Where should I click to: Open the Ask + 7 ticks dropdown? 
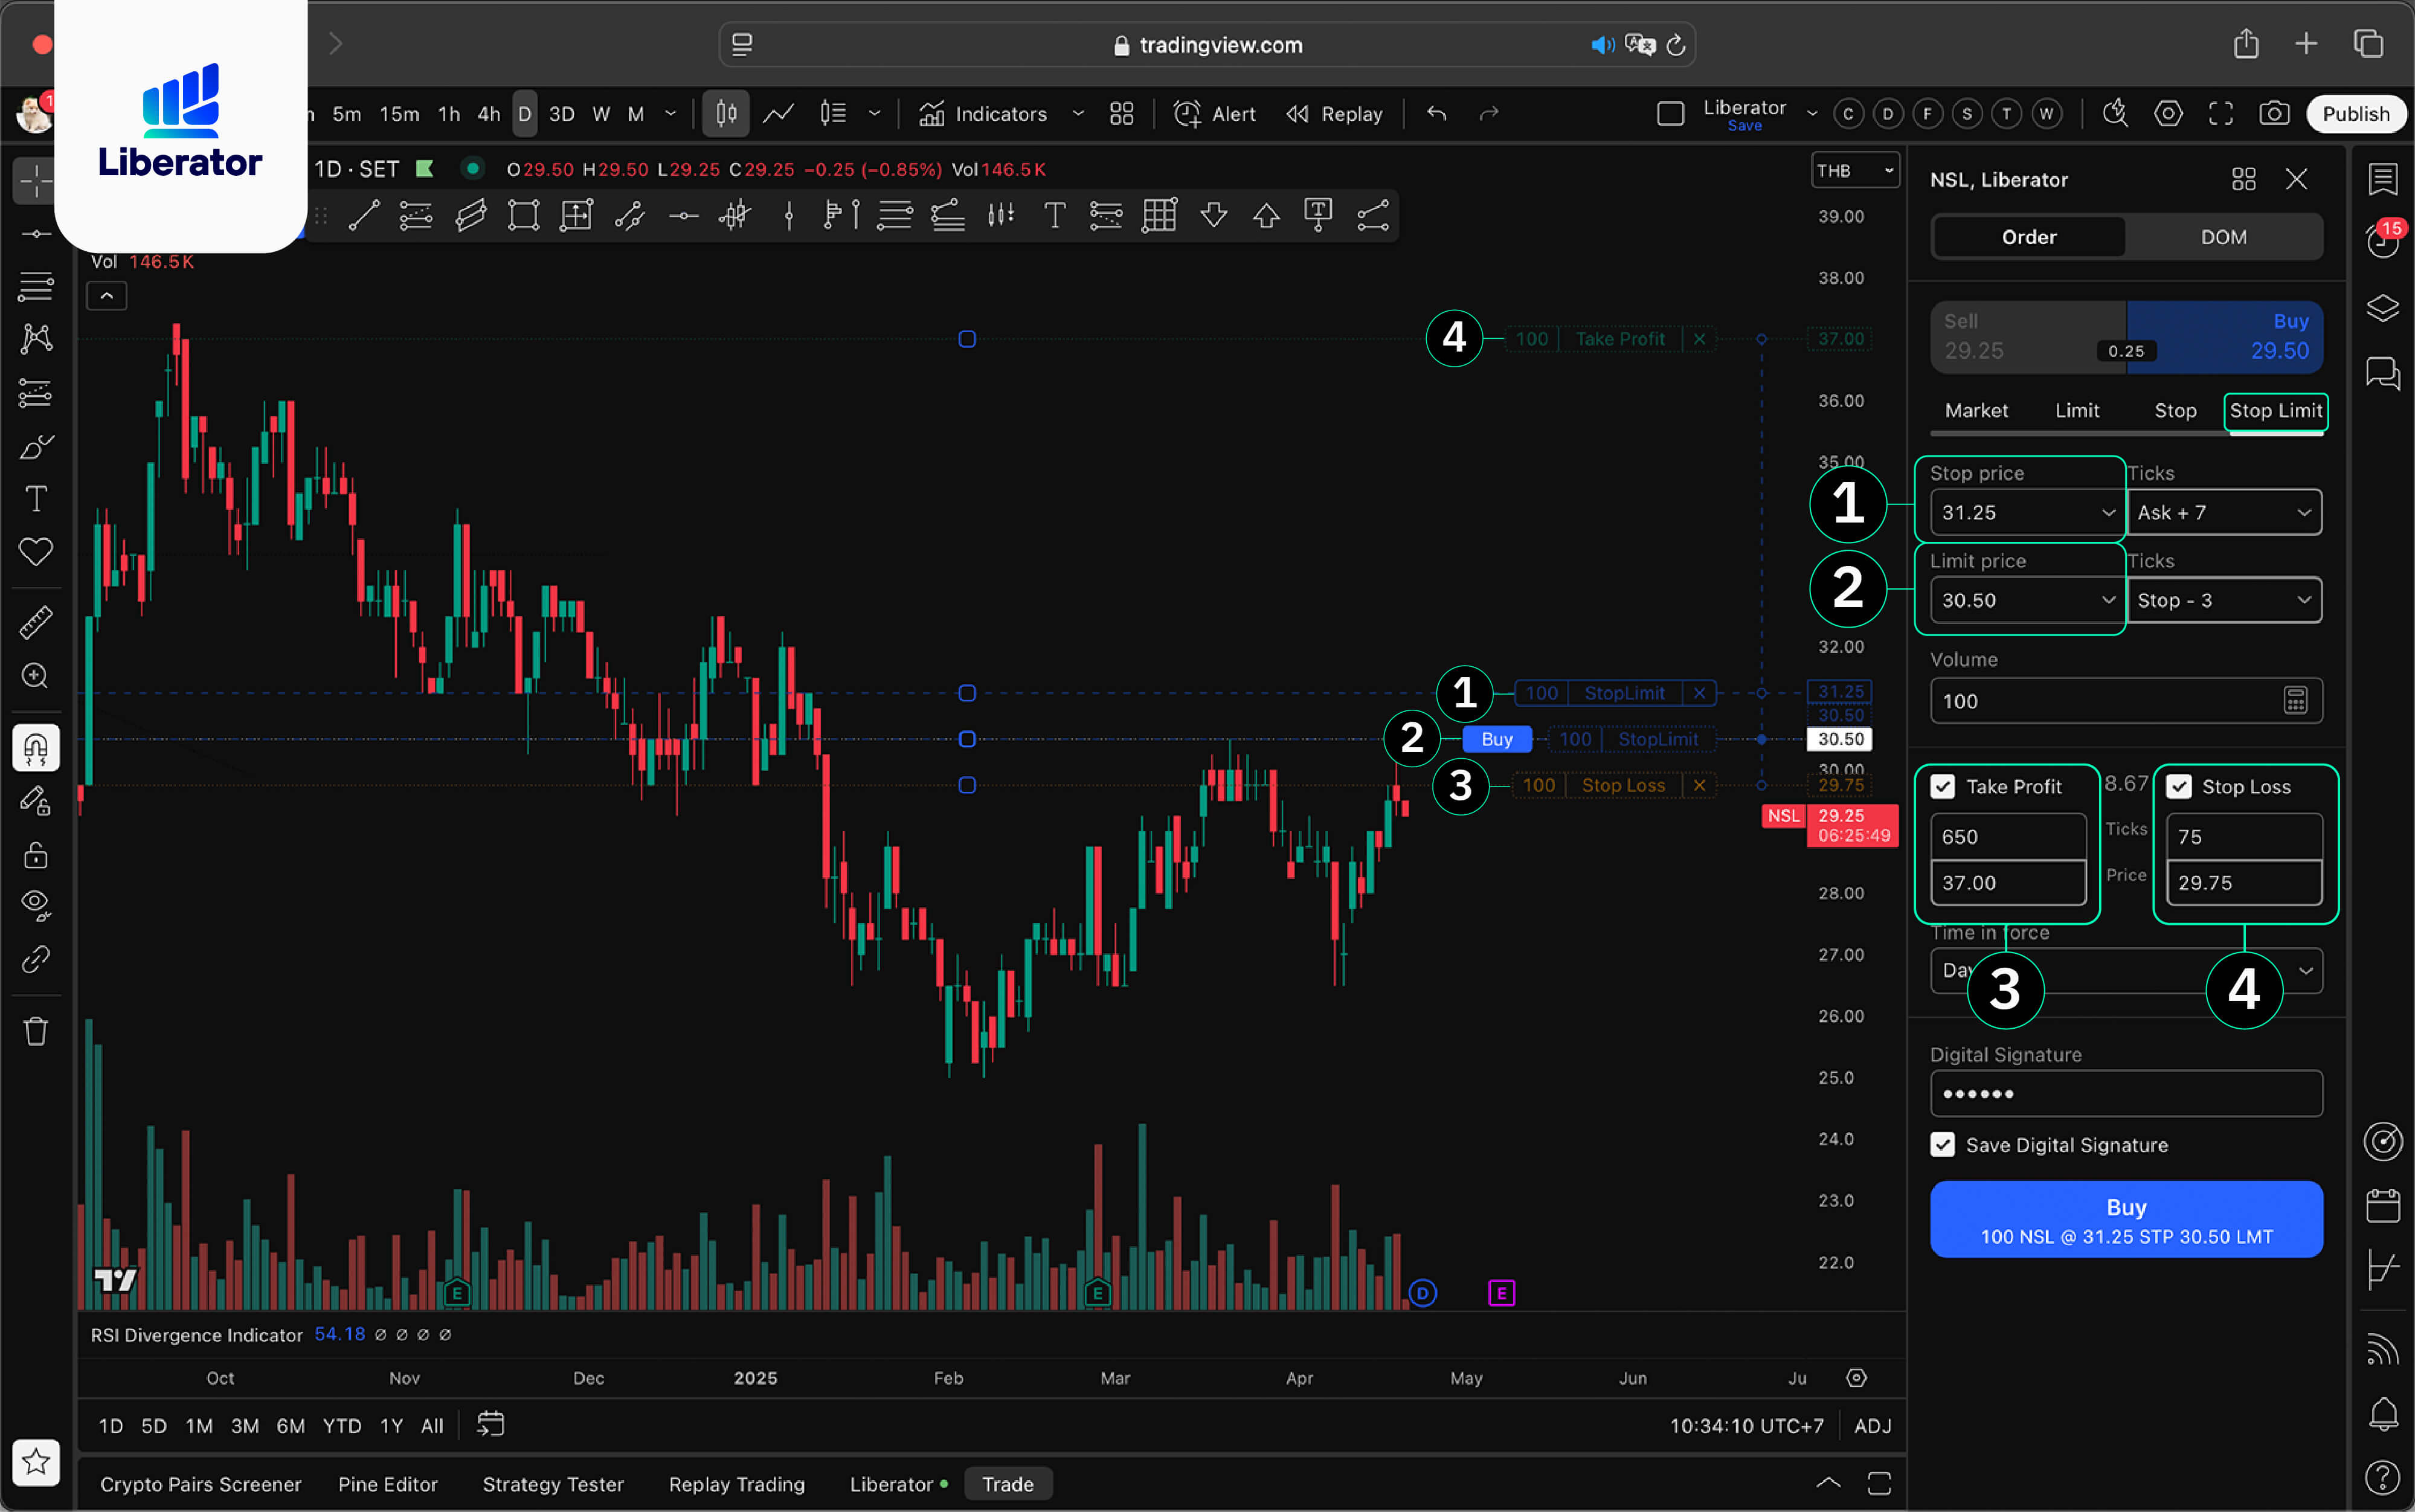2224,513
